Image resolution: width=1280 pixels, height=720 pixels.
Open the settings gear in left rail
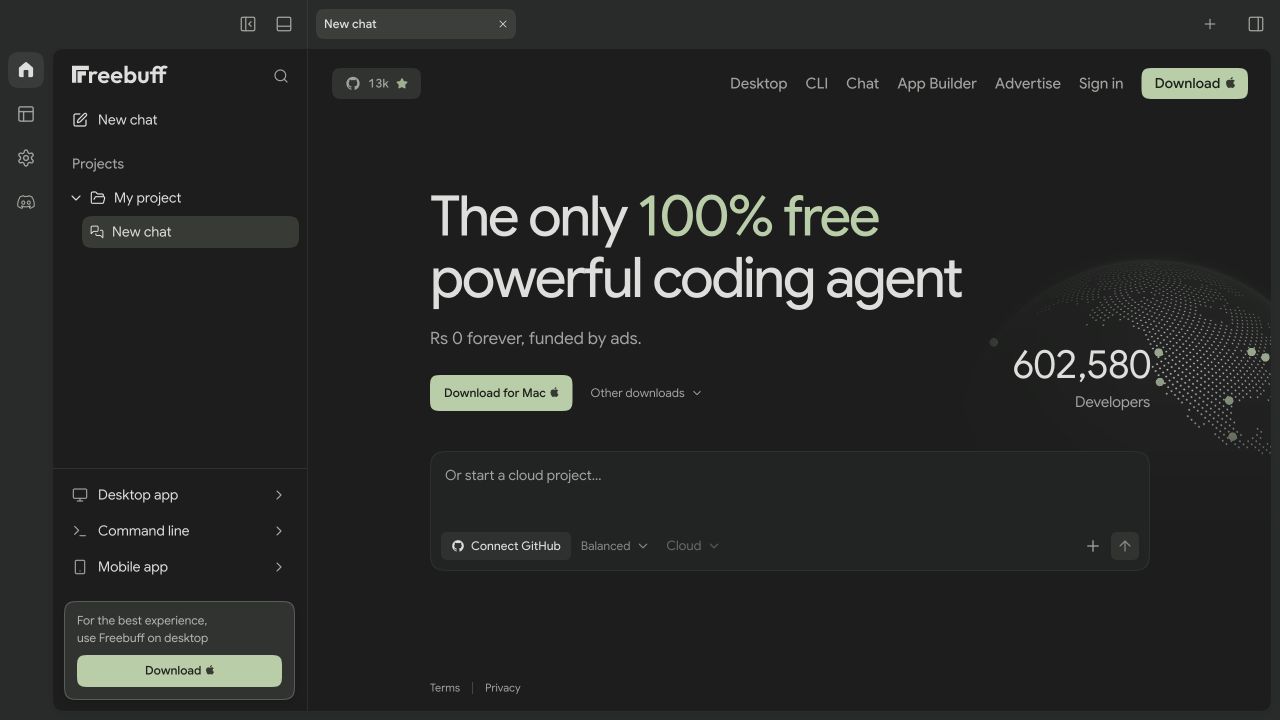26,158
